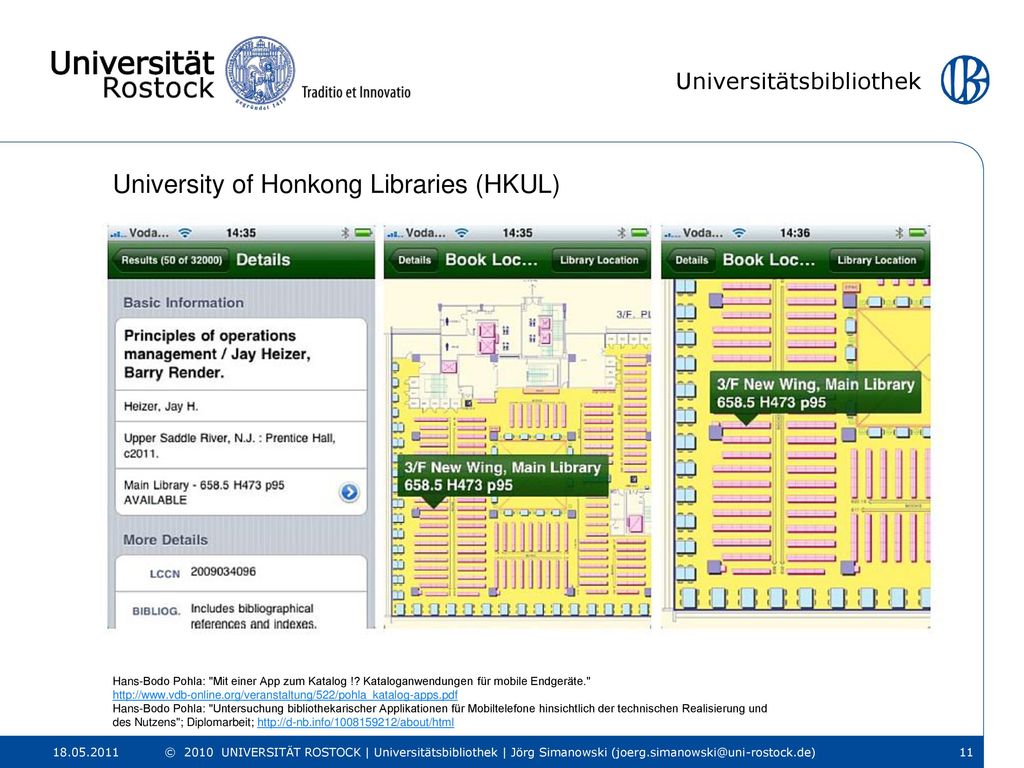
Task: Click the 'More Details' section heading
Action: 165,540
